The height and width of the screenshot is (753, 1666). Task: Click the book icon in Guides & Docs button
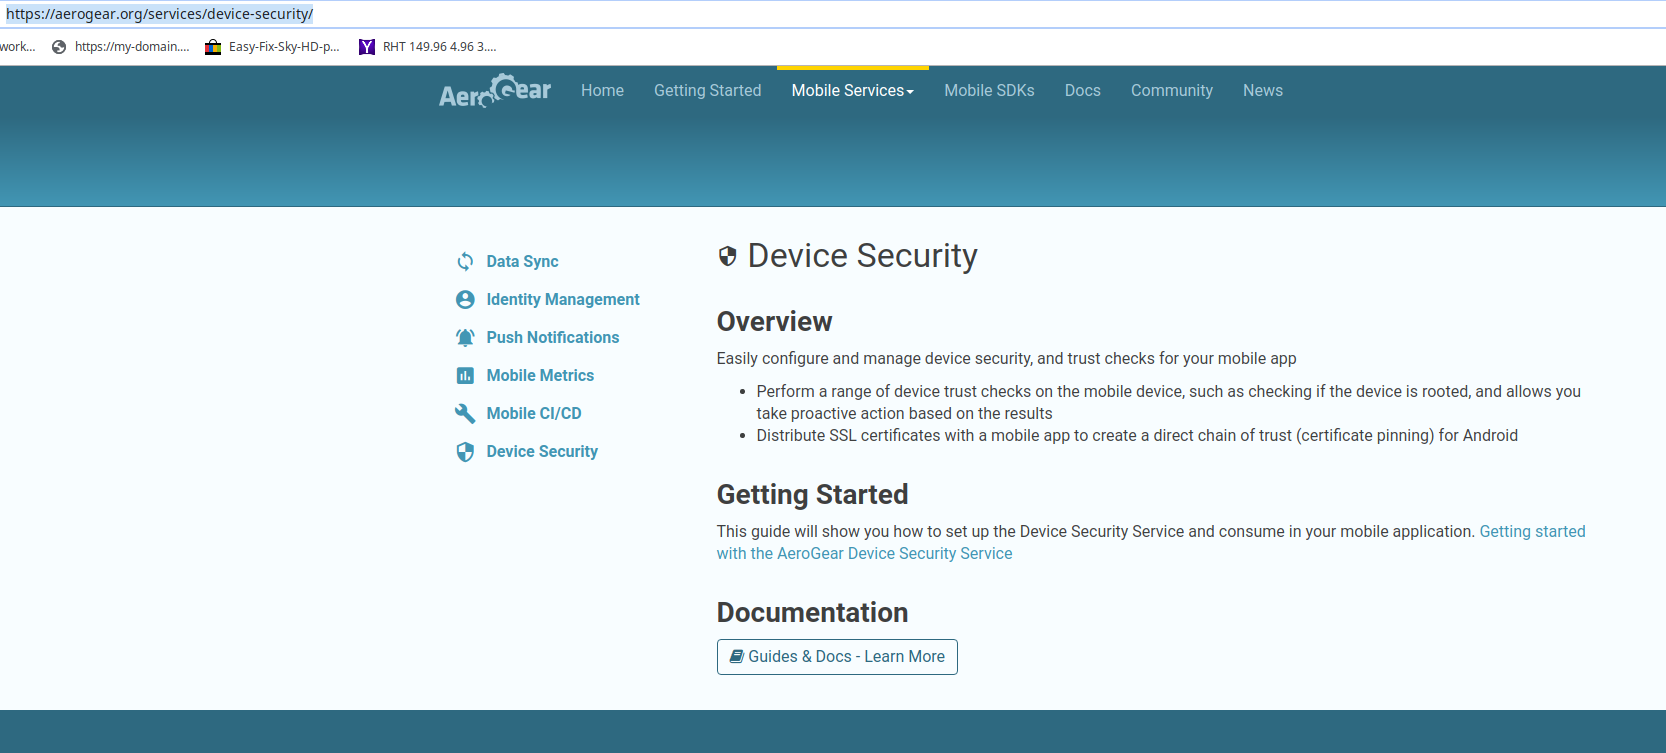coord(737,656)
